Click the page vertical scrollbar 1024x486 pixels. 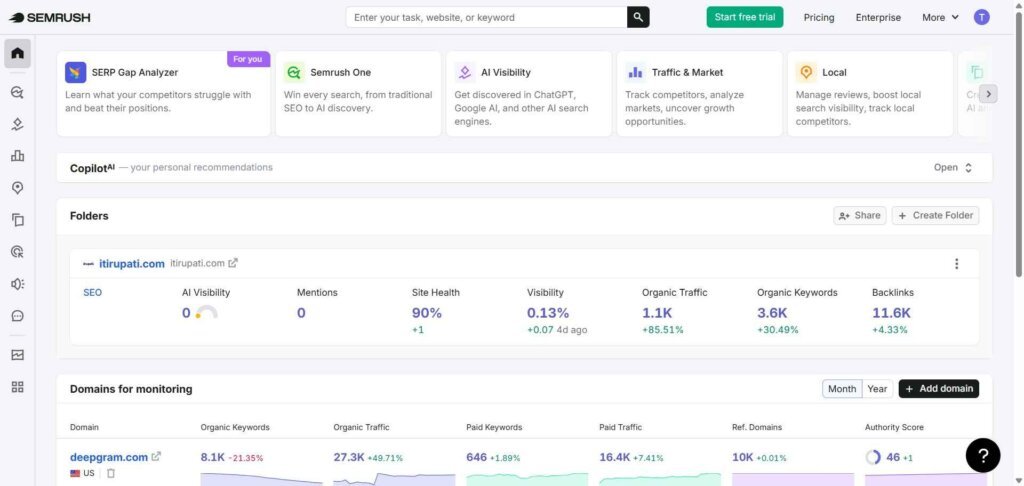(1019, 144)
